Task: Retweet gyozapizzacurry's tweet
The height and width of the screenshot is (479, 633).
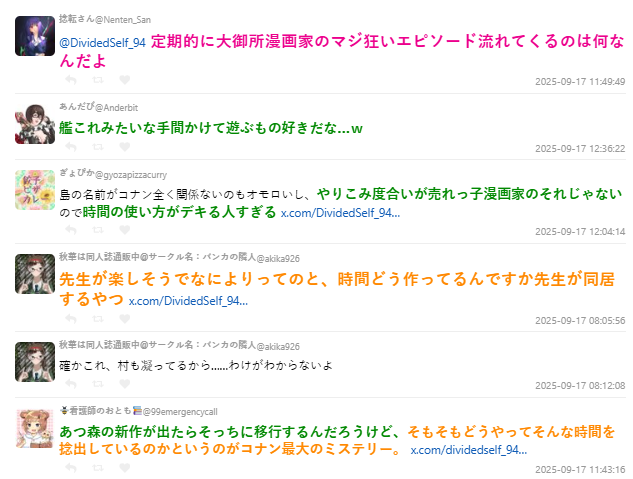Action: click(x=97, y=230)
